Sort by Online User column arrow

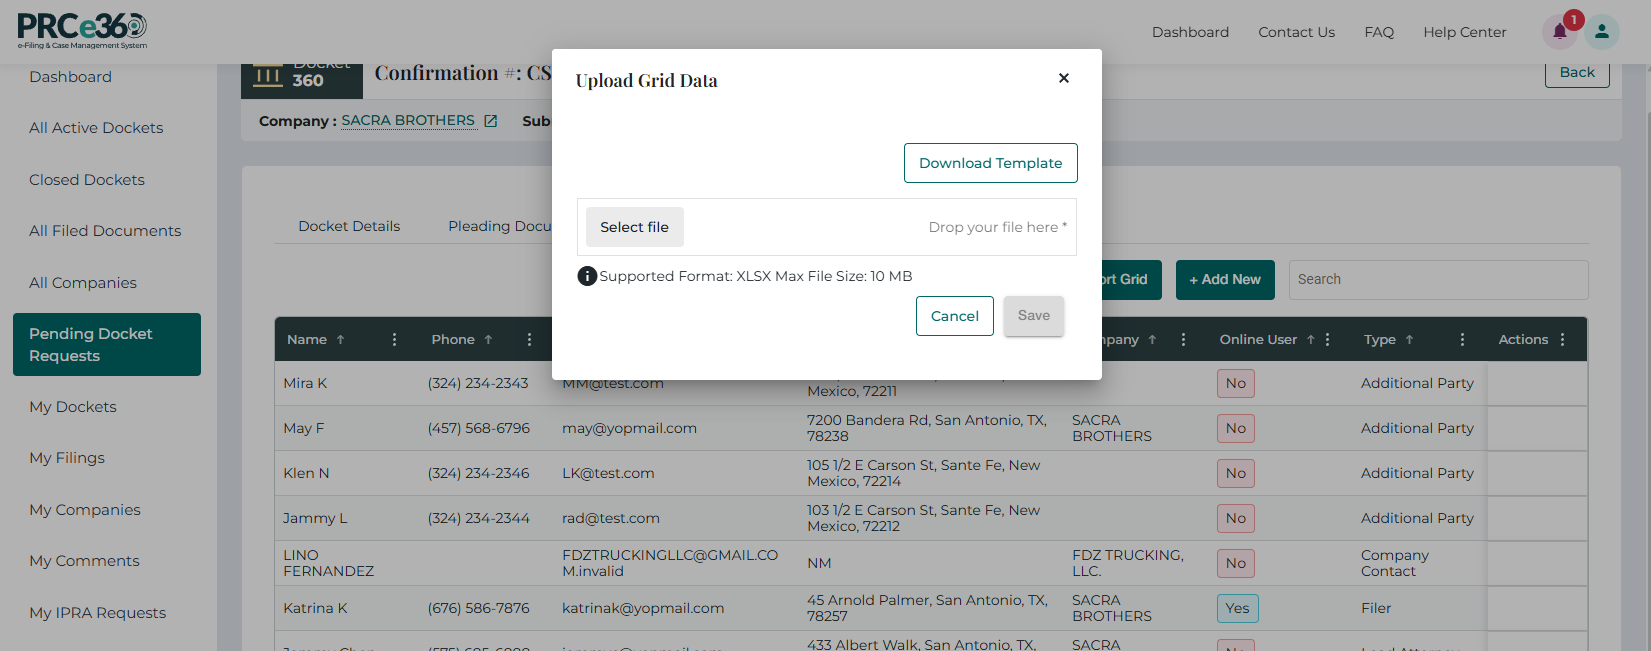coord(1310,340)
